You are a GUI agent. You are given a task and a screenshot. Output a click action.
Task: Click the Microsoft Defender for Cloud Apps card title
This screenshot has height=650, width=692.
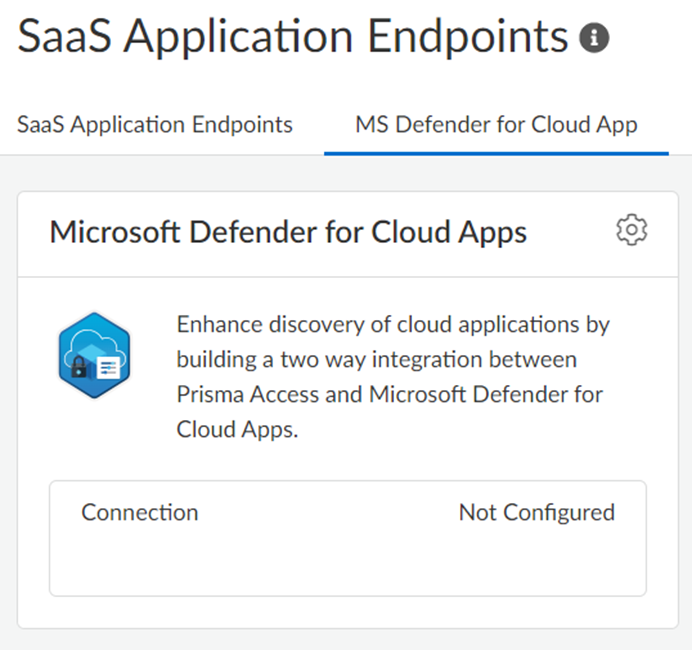288,232
